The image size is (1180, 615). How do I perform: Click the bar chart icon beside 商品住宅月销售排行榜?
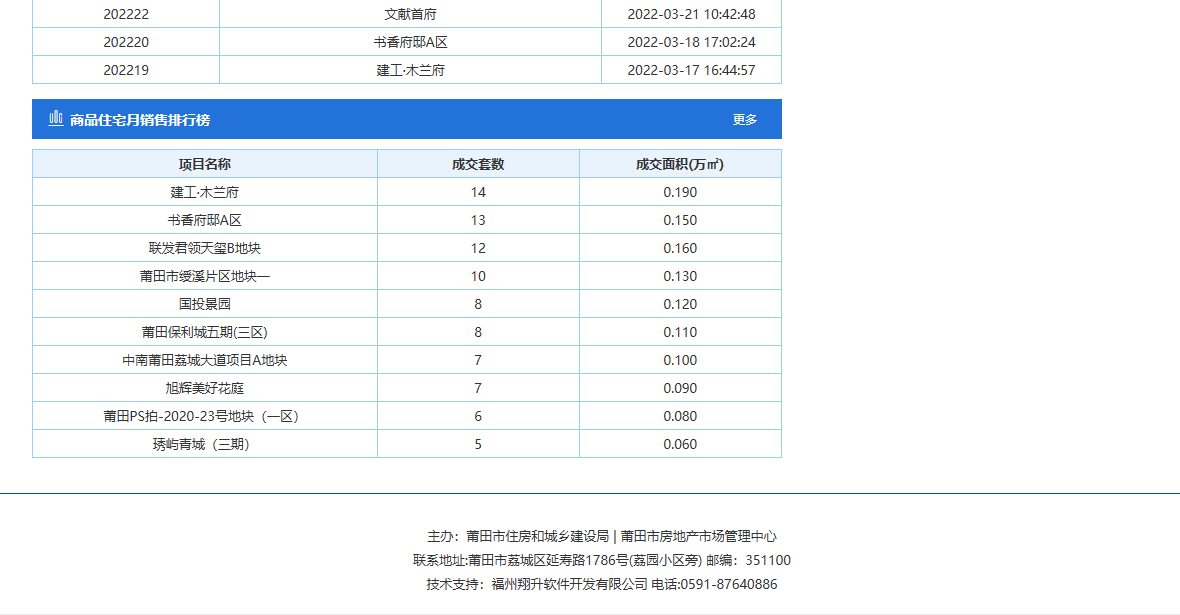(x=56, y=118)
